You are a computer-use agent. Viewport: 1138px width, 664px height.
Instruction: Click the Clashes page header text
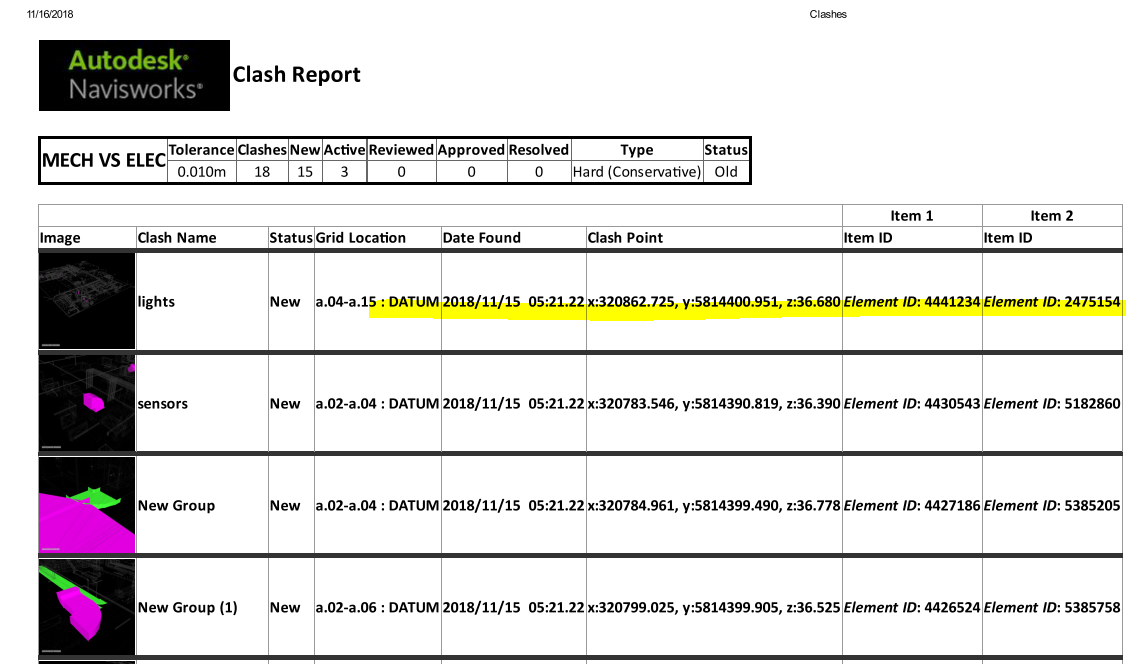(827, 14)
